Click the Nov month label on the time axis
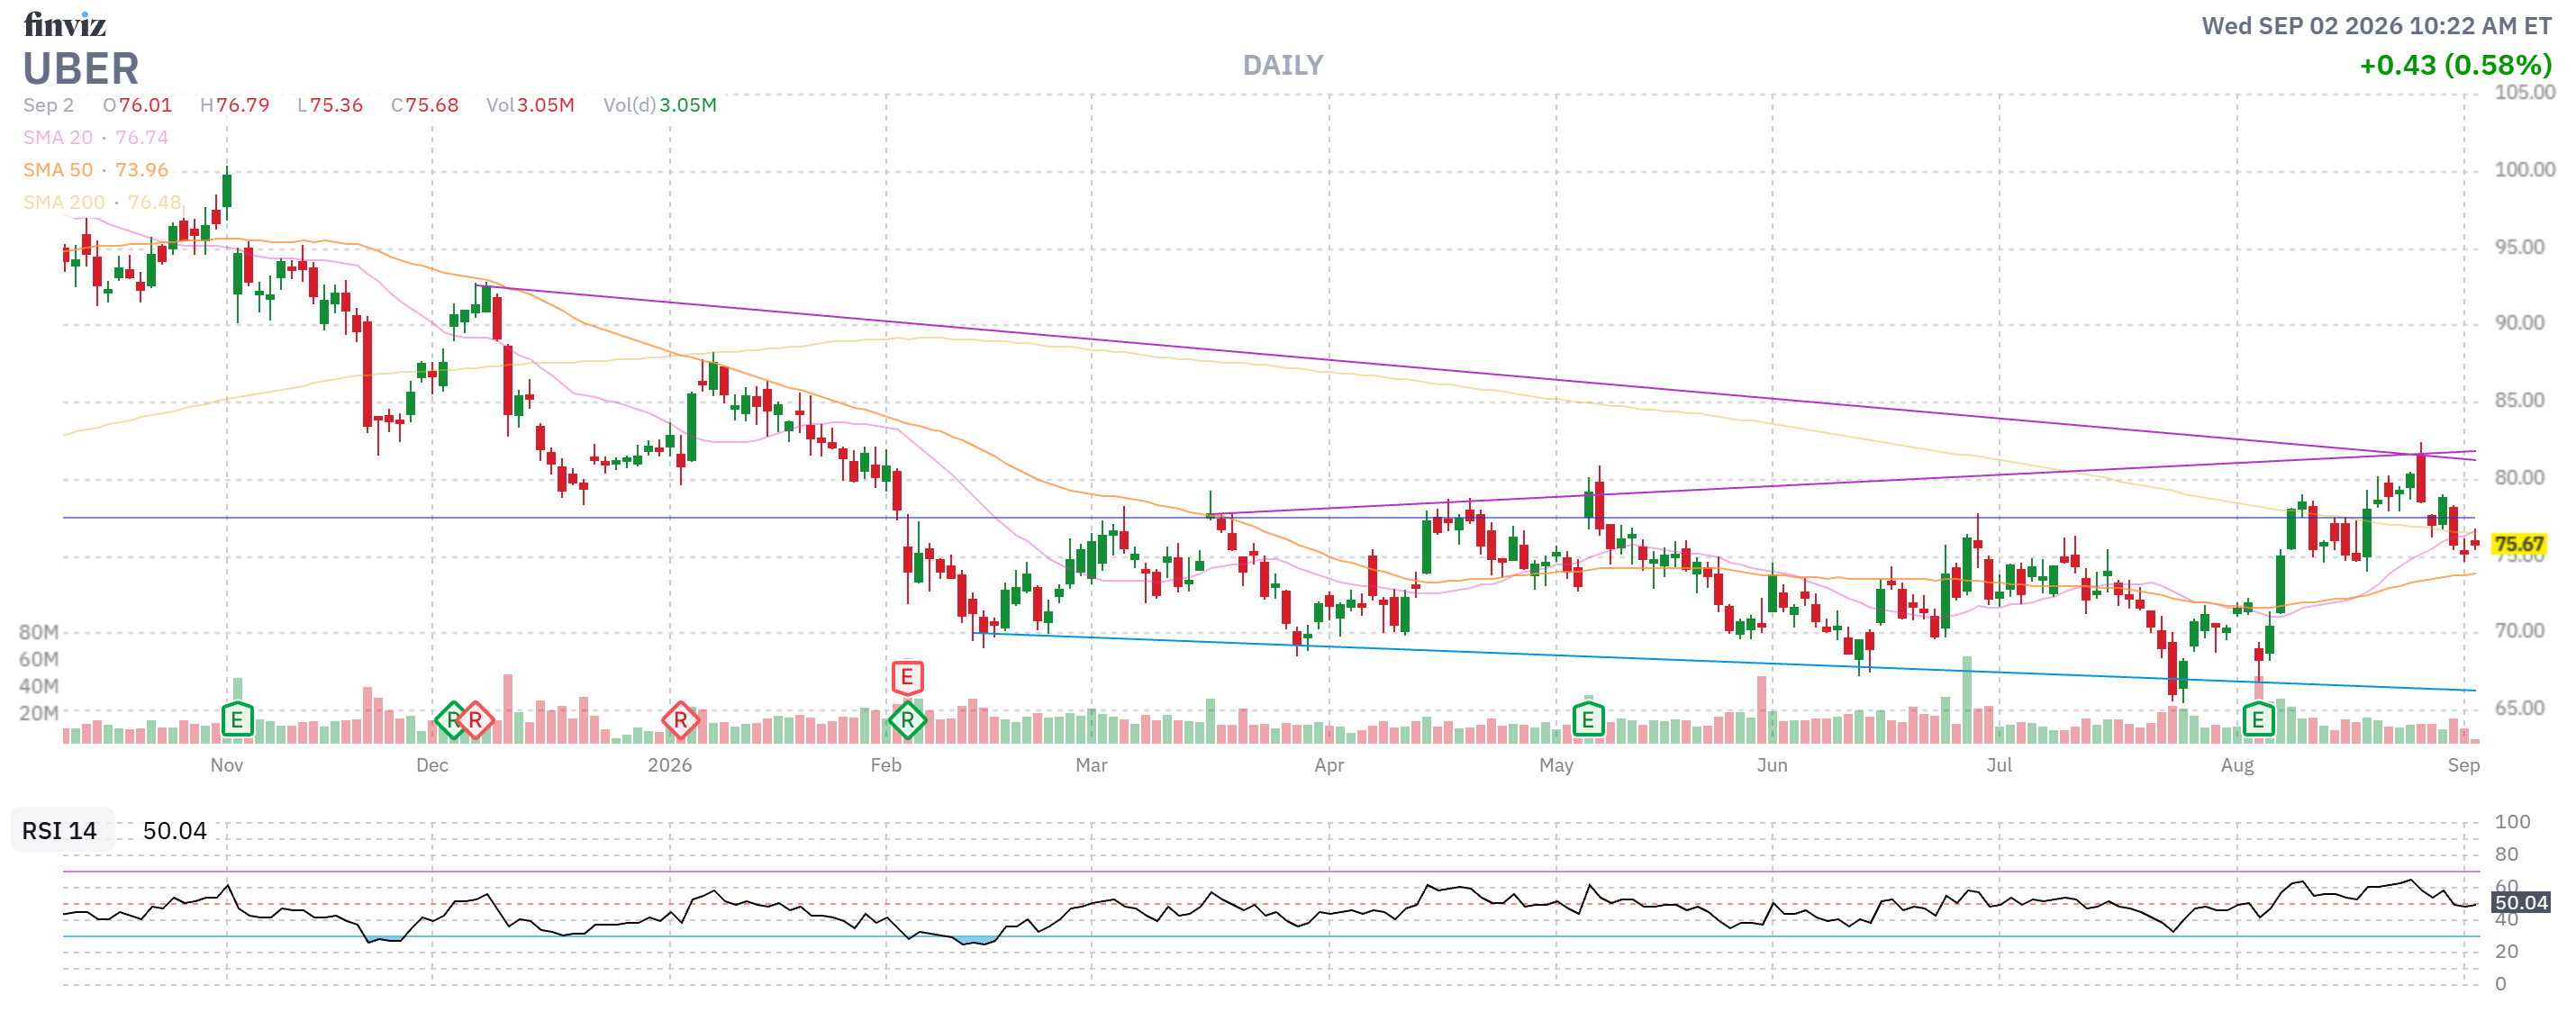The width and height of the screenshot is (2576, 1012). tap(227, 765)
